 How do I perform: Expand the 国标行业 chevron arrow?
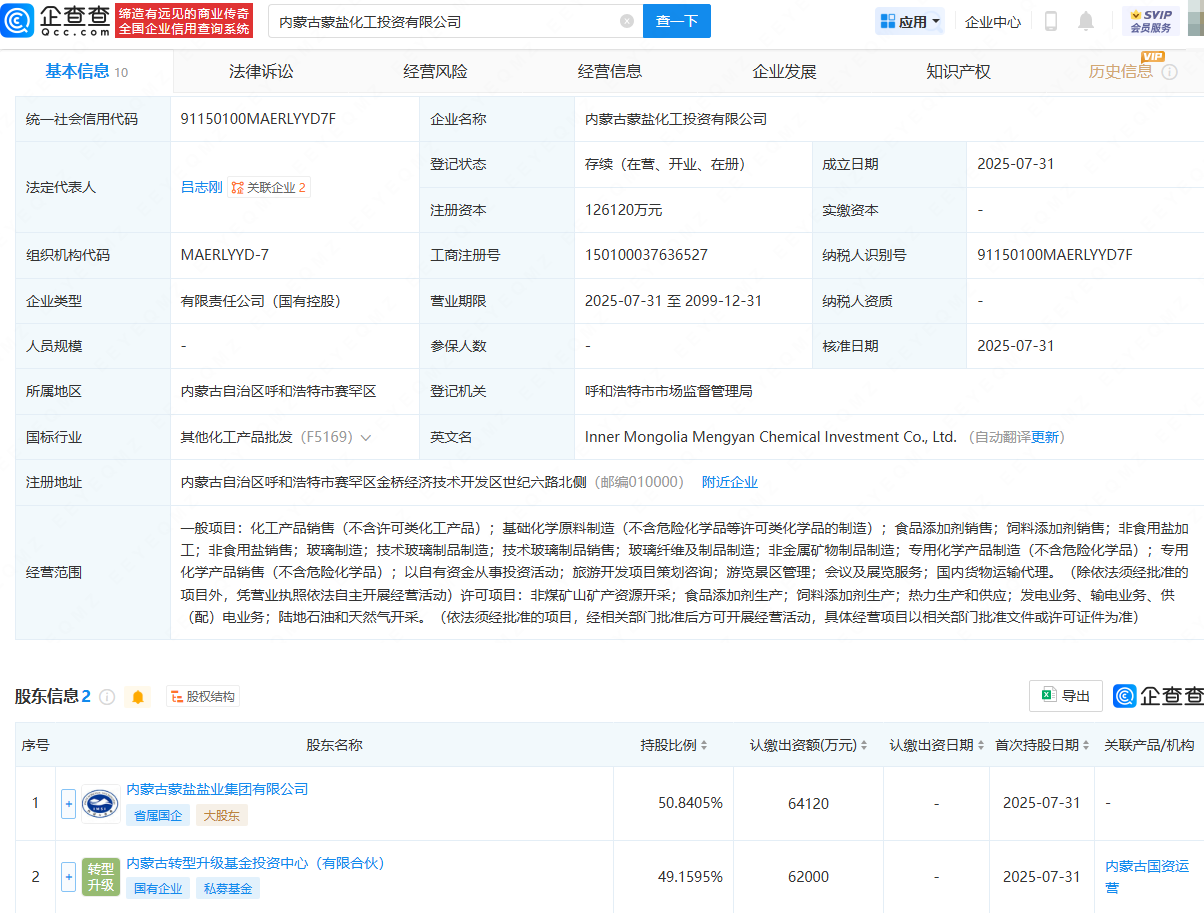click(366, 438)
